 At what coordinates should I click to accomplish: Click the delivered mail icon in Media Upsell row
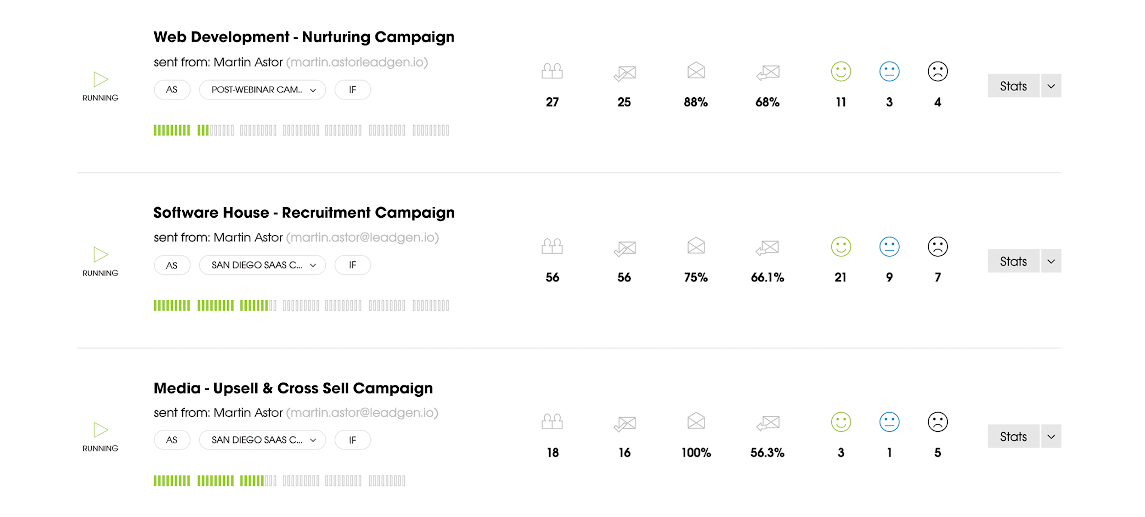coord(624,422)
